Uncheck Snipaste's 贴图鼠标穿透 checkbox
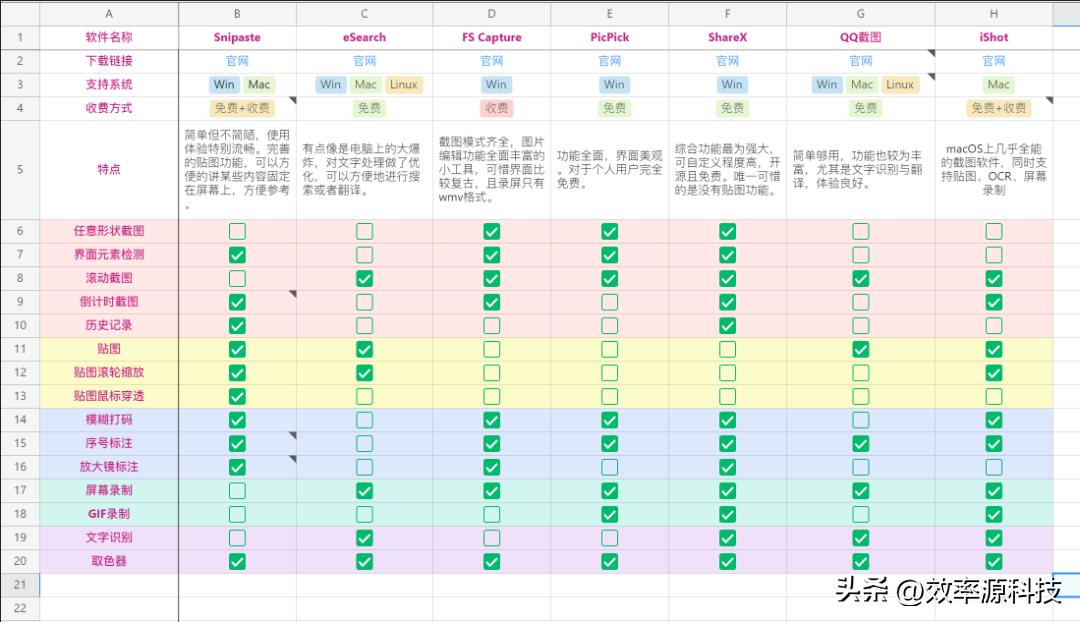This screenshot has height=622, width=1080. (x=236, y=395)
